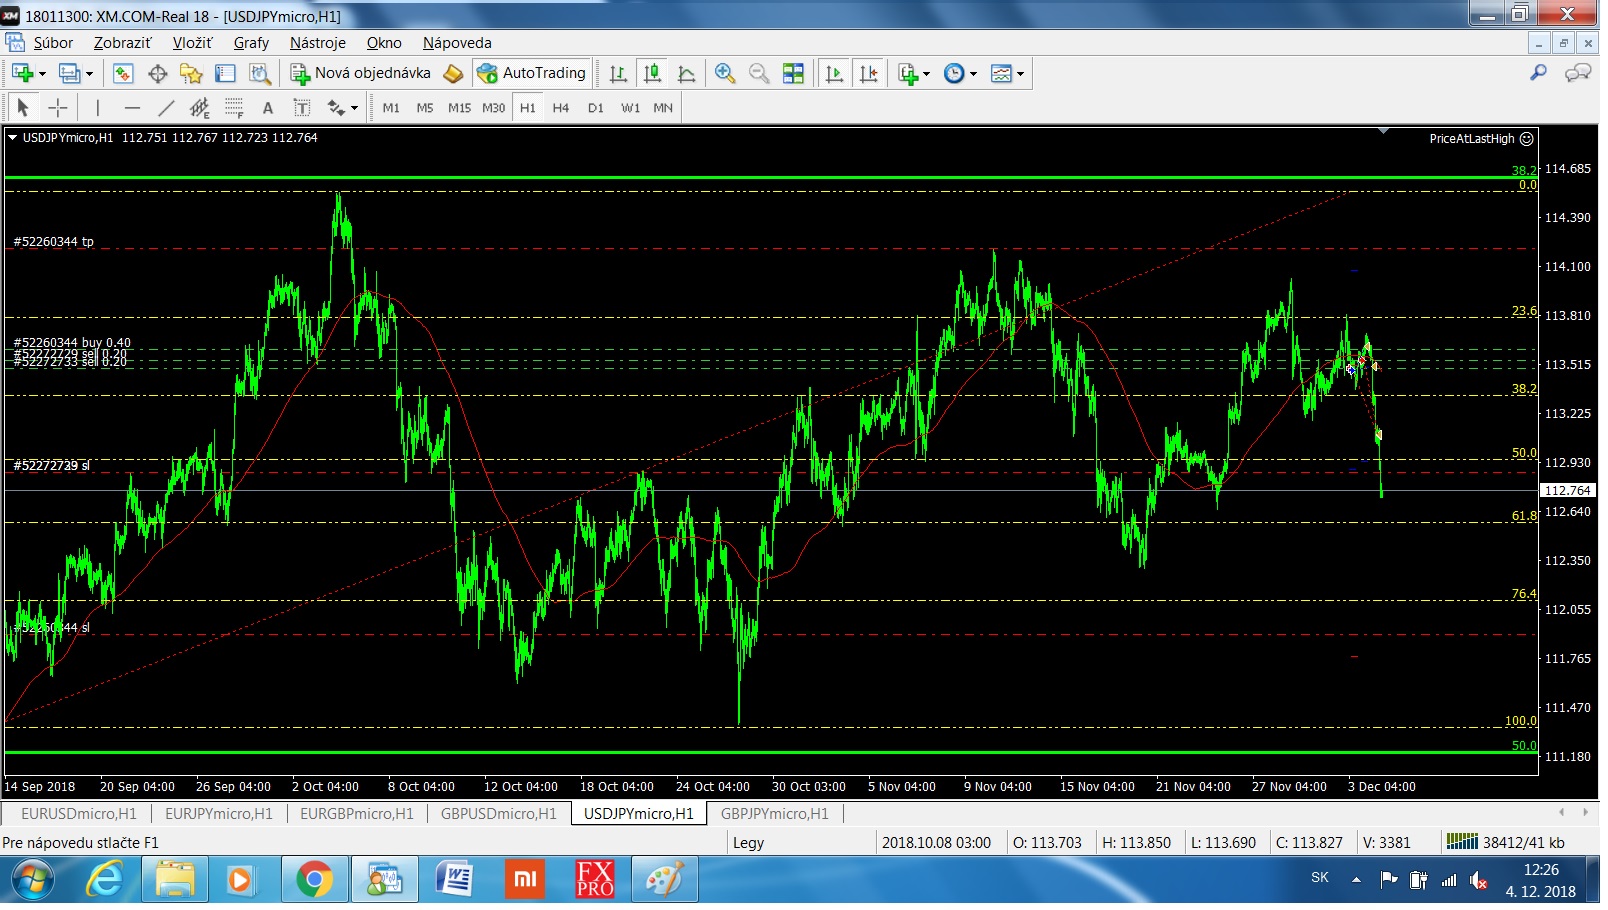The width and height of the screenshot is (1608, 910).
Task: Expand the Periods dropdown arrow
Action: click(x=973, y=74)
